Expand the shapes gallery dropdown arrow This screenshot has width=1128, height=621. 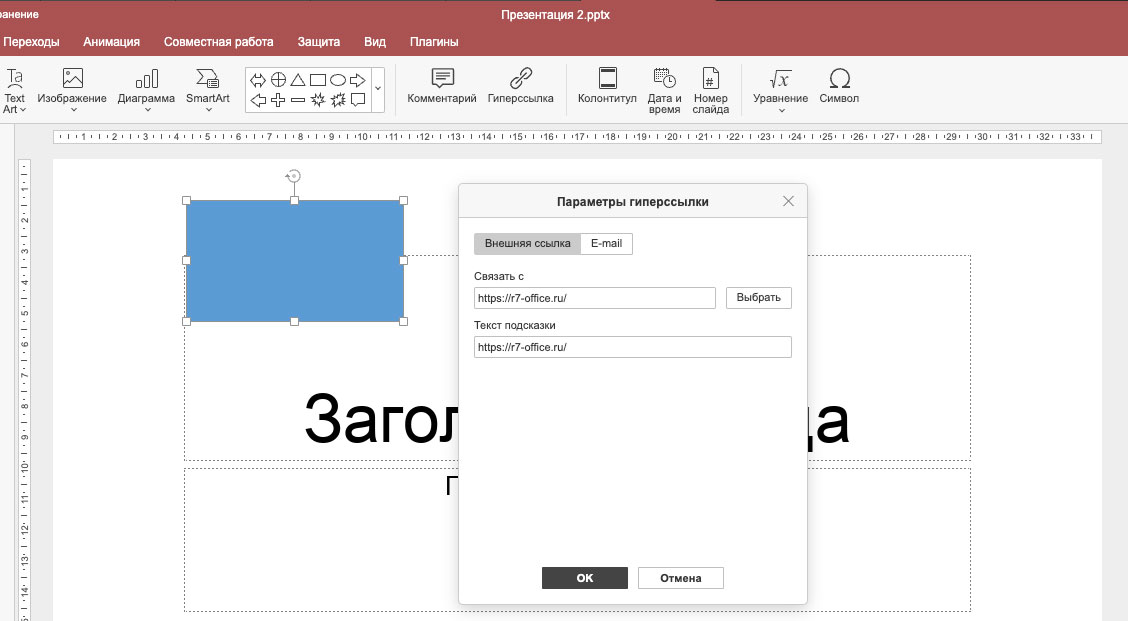[x=378, y=89]
